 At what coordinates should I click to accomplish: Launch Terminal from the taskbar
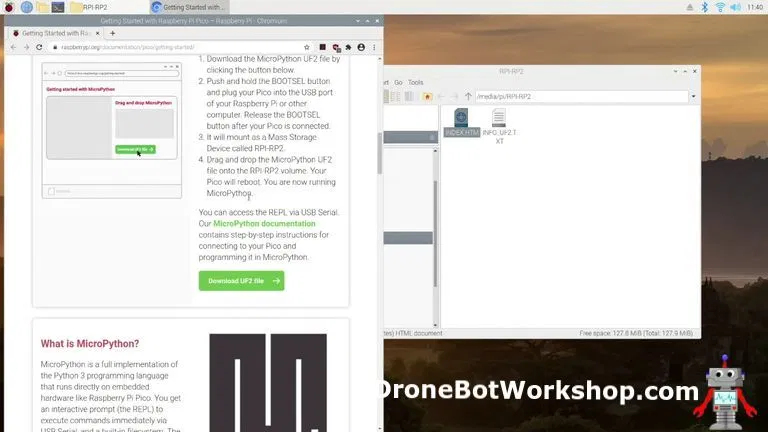(58, 7)
